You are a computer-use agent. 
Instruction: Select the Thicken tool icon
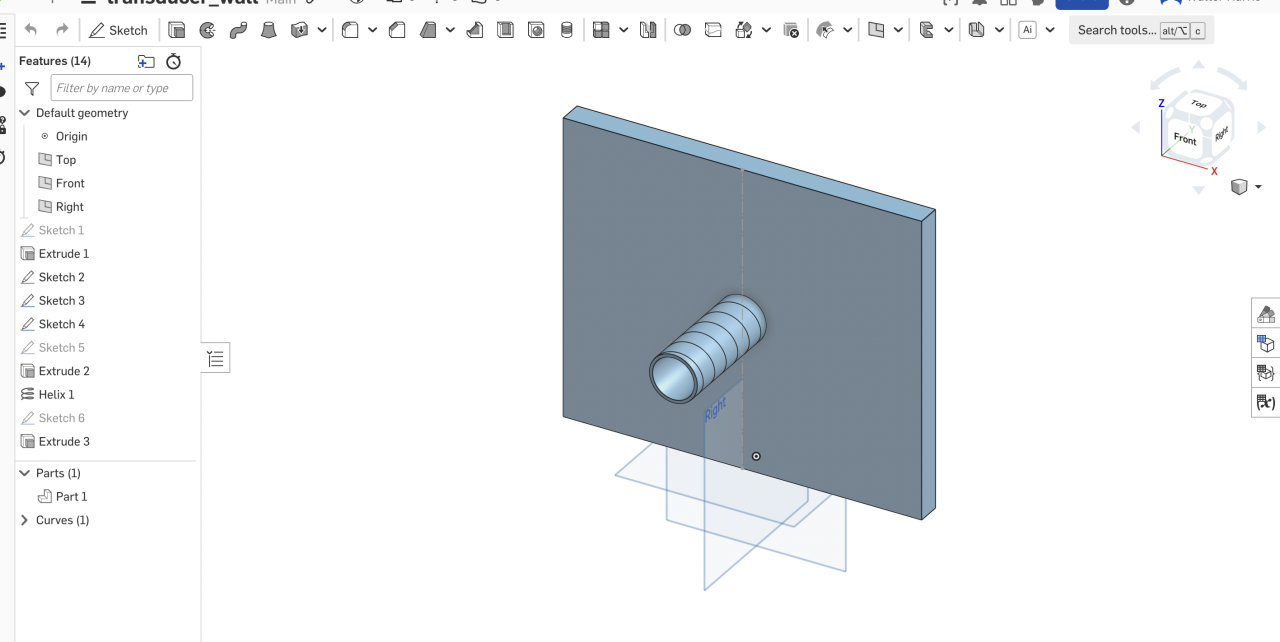pyautogui.click(x=299, y=30)
